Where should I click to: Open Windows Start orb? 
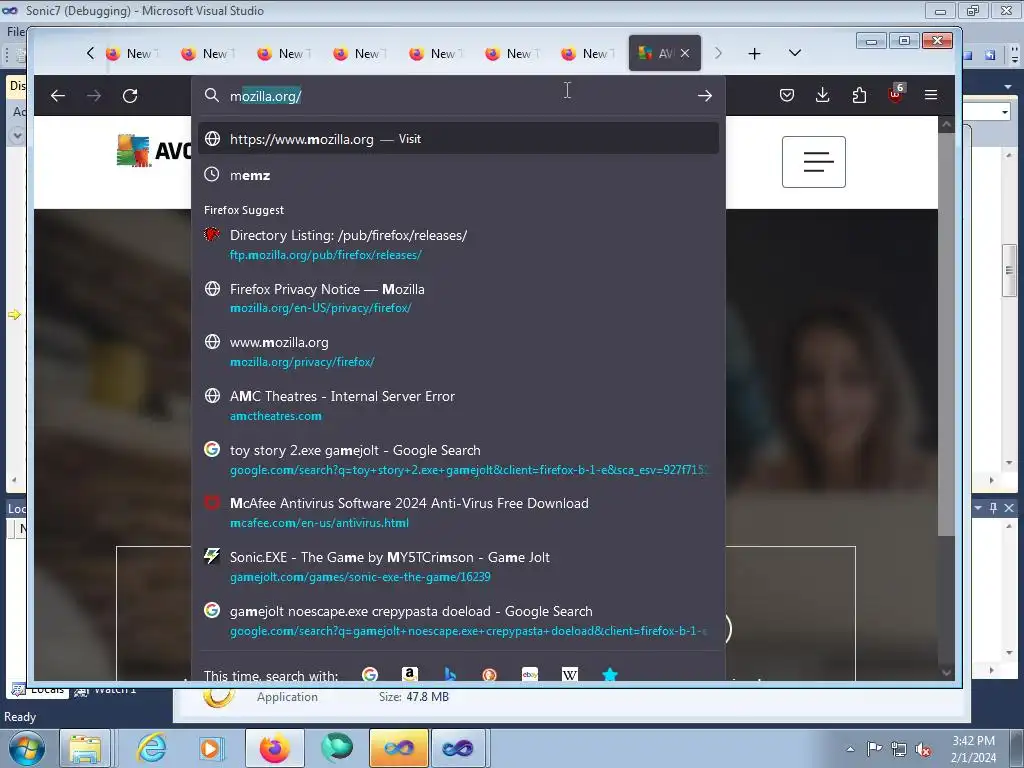pyautogui.click(x=26, y=748)
